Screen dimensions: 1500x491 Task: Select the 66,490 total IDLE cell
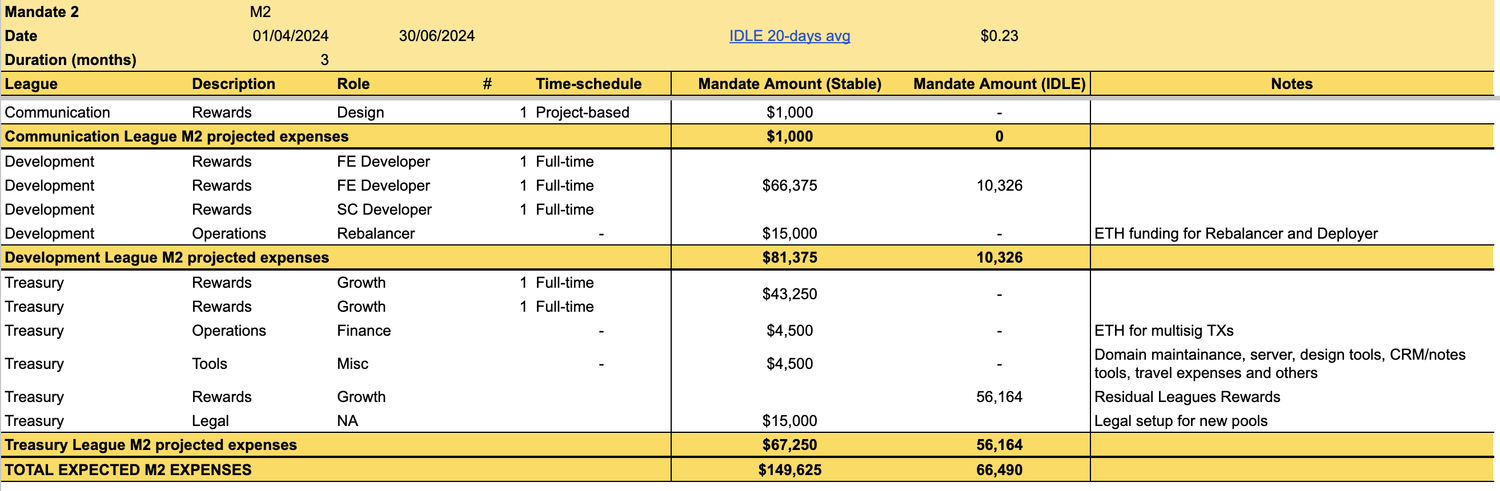click(x=999, y=469)
